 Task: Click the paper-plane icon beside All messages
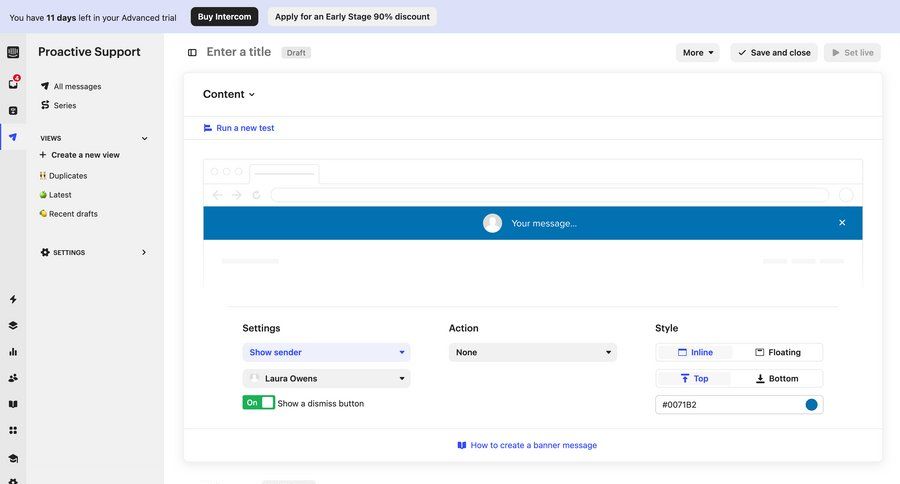[45, 86]
